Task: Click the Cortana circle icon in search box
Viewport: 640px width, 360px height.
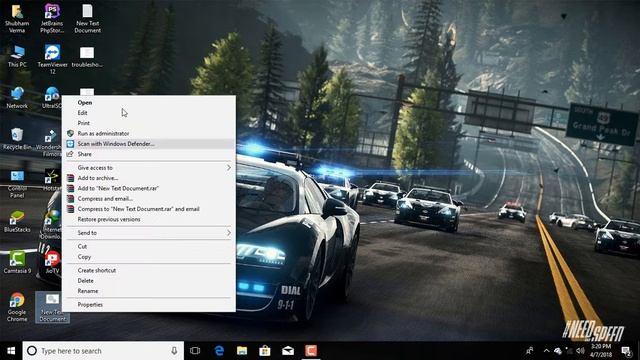Action: point(32,351)
